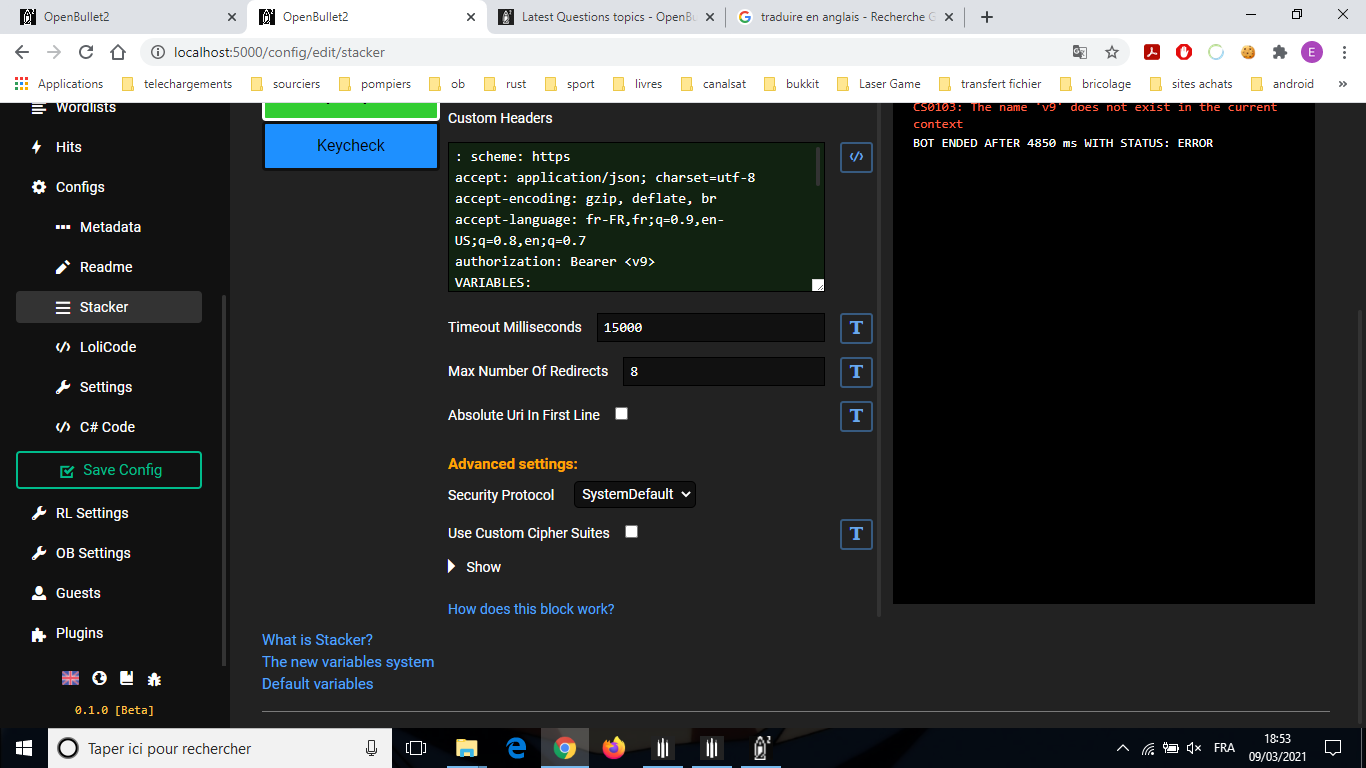Viewport: 1366px width, 768px height.
Task: Bookmark this page with the star icon
Action: tap(1111, 52)
